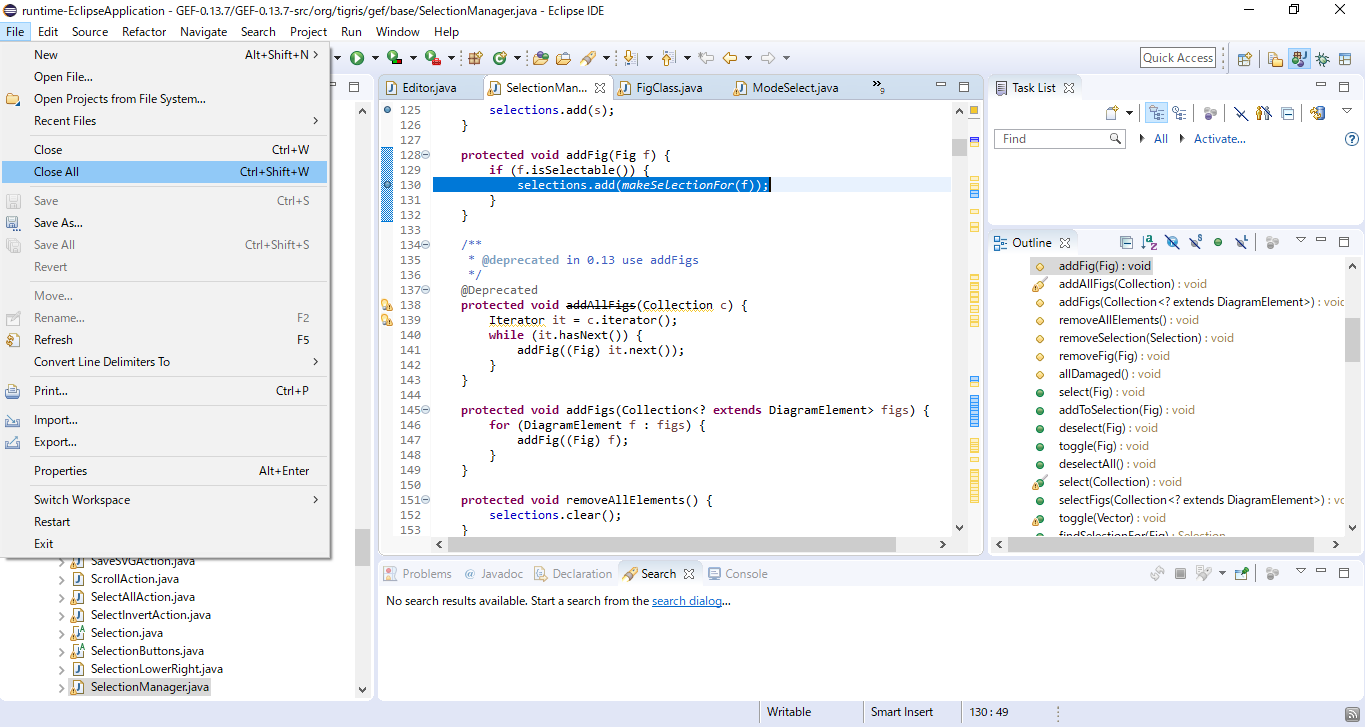Click the Refresh icon in File menu

[x=13, y=340]
